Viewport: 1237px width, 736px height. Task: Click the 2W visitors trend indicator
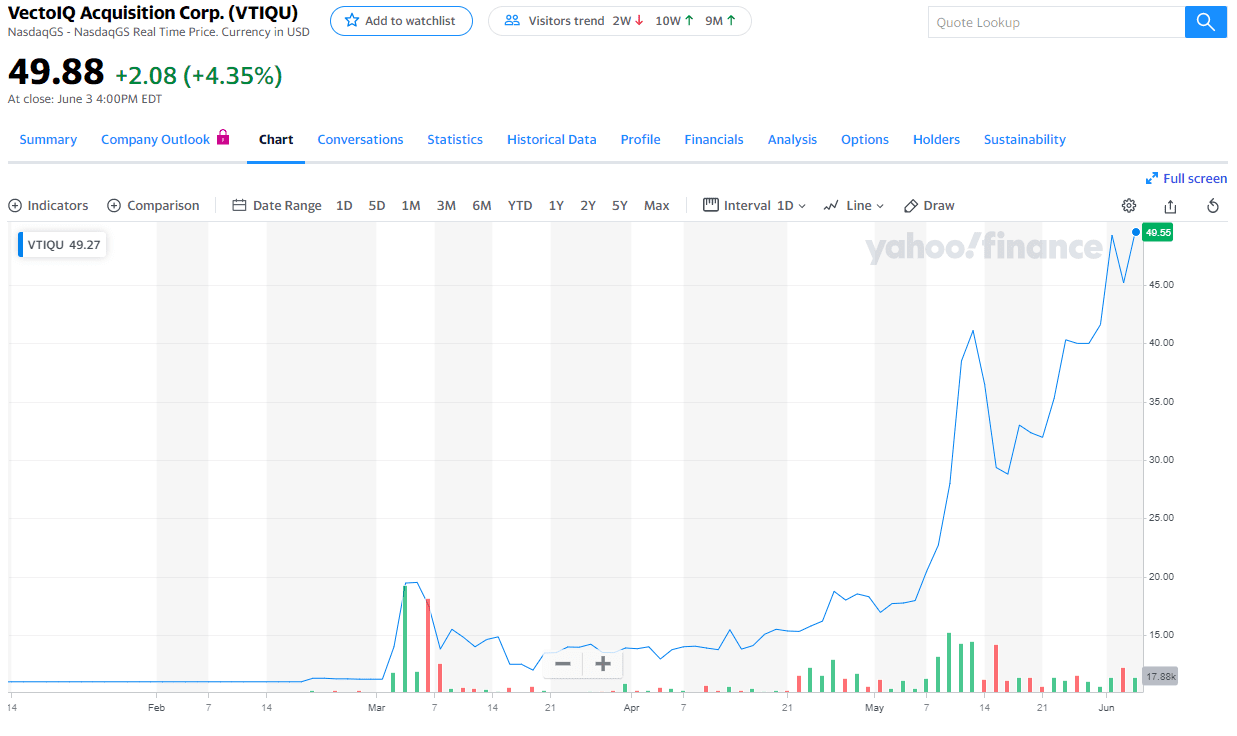point(628,21)
